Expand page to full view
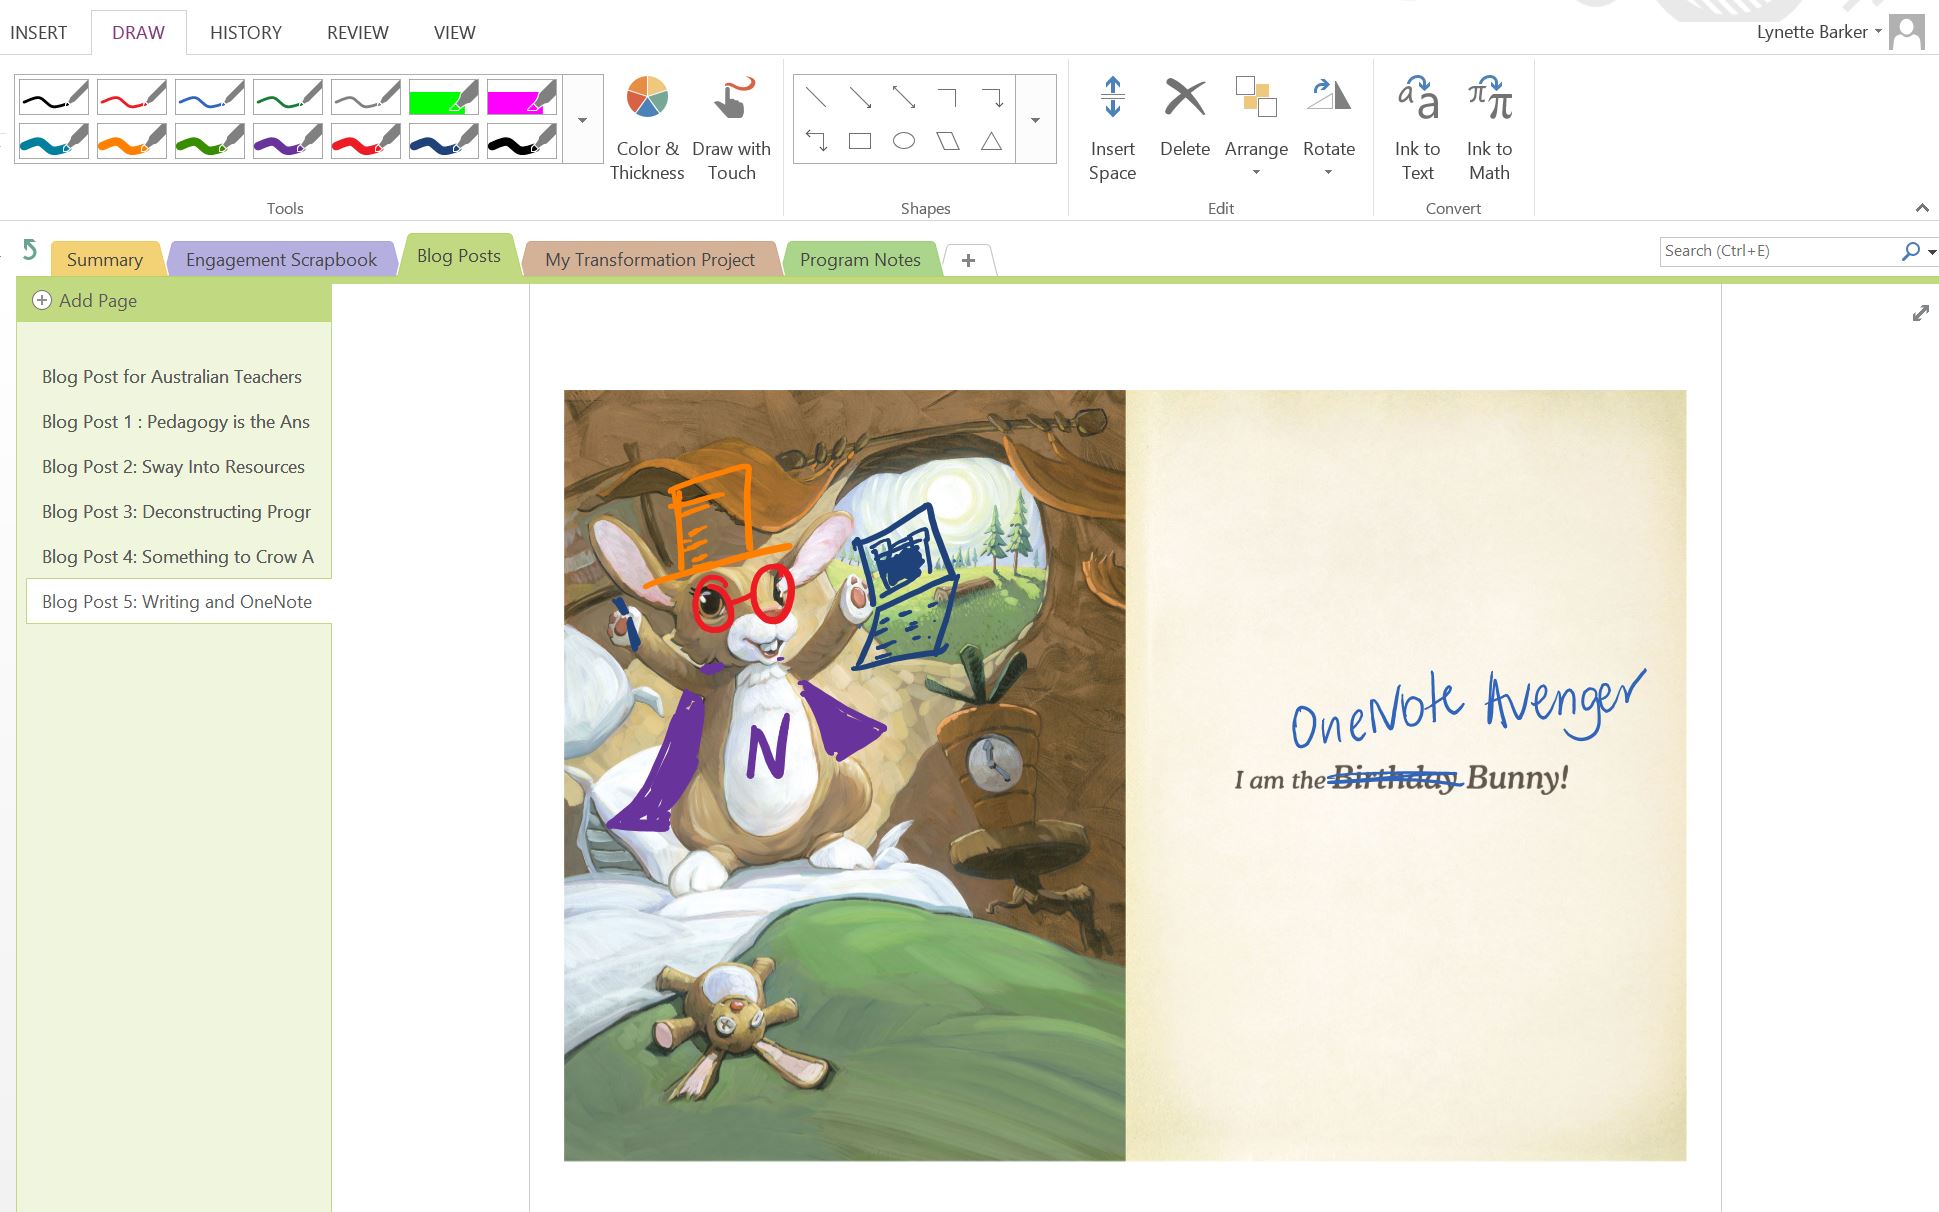This screenshot has height=1212, width=1939. coord(1920,314)
